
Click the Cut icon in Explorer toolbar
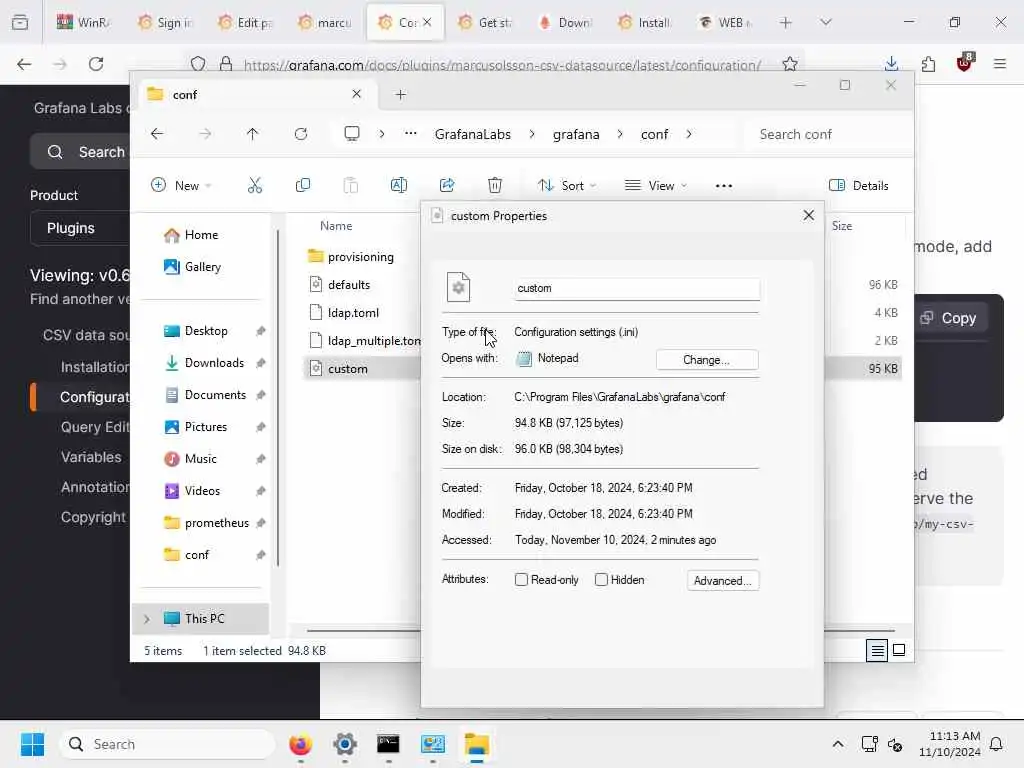tap(255, 185)
